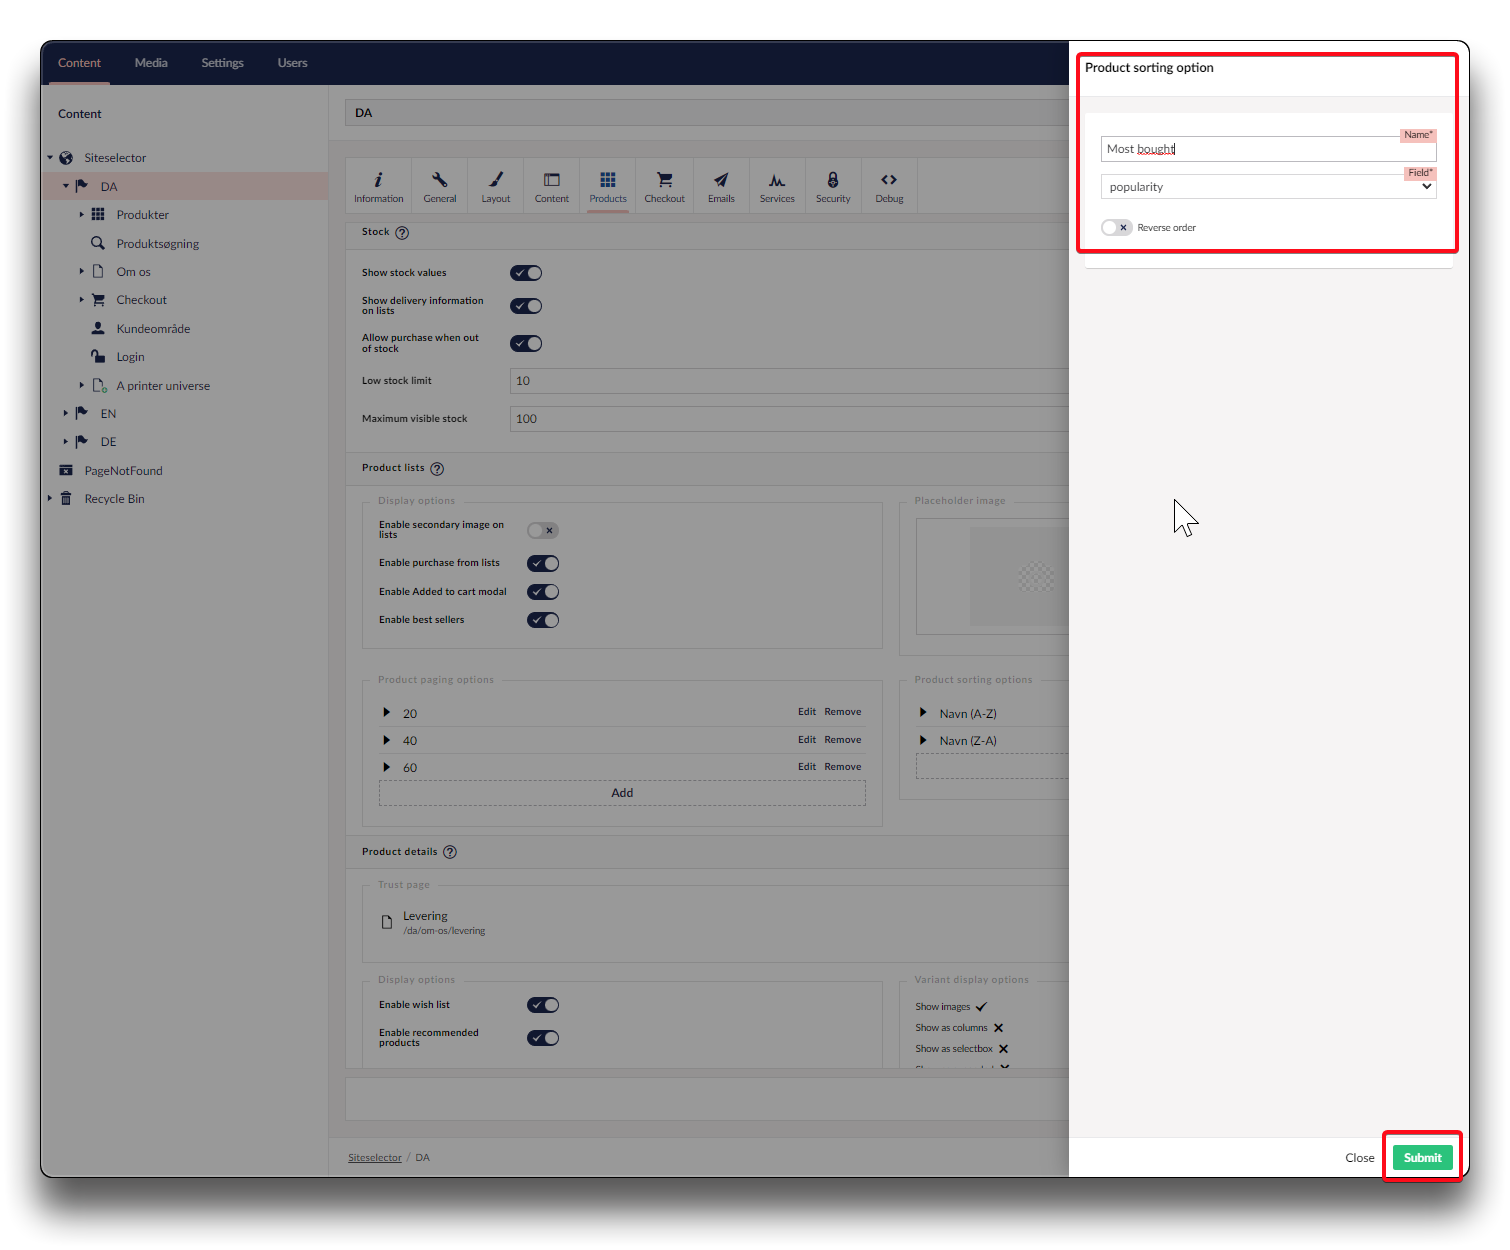This screenshot has width=1510, height=1250.
Task: Toggle Enable purchase from lists
Action: [x=543, y=564]
